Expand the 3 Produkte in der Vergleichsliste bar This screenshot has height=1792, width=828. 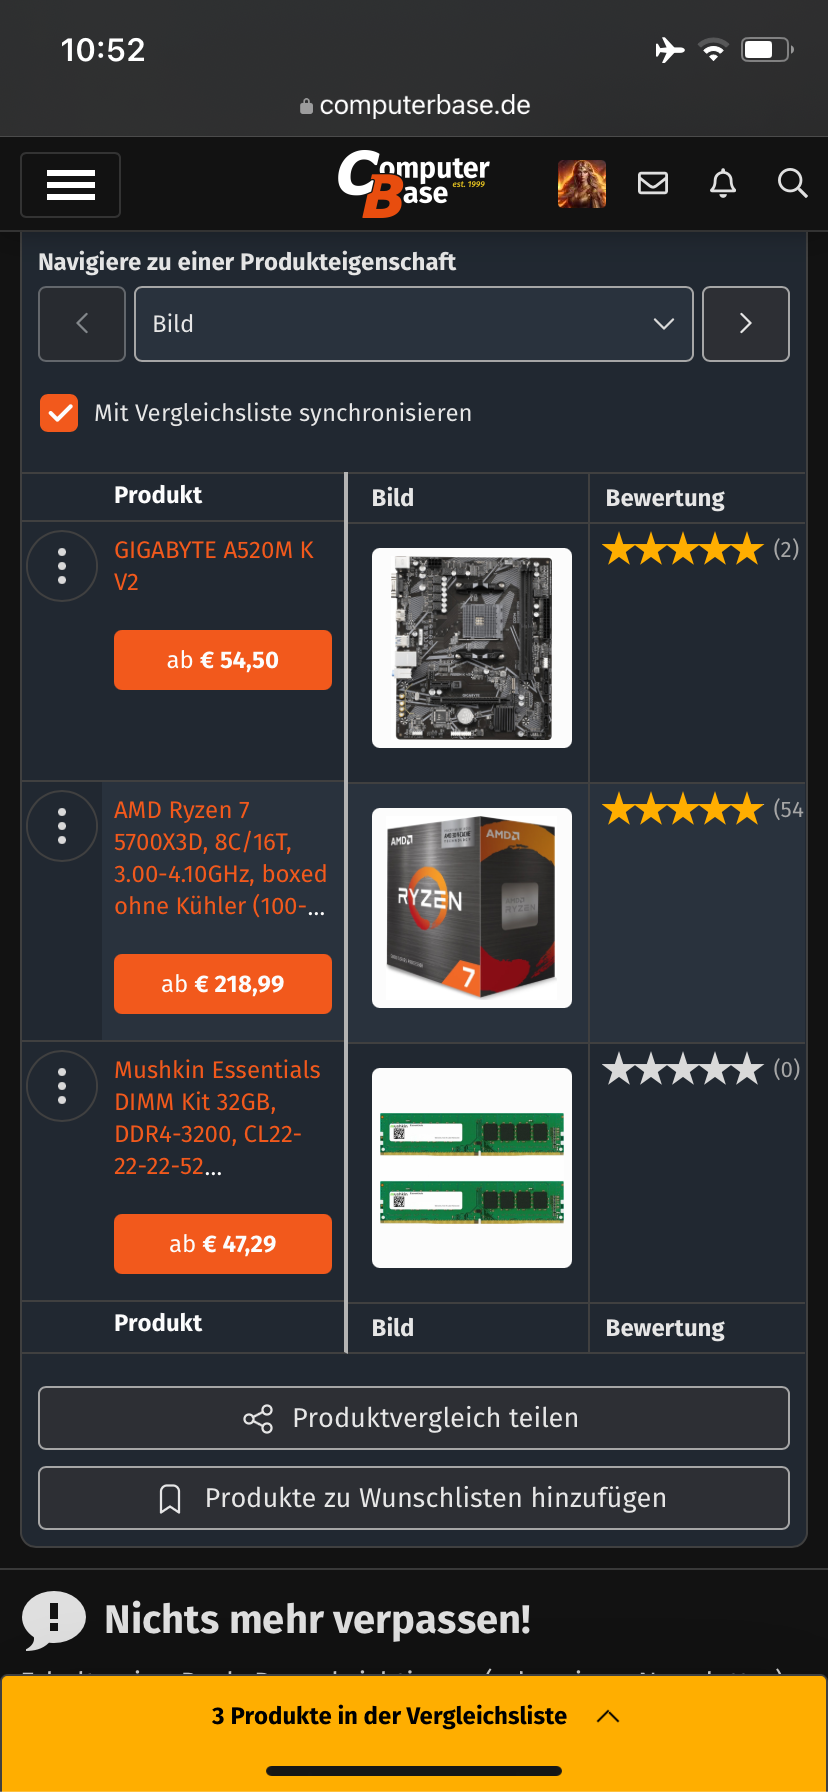pos(414,1716)
